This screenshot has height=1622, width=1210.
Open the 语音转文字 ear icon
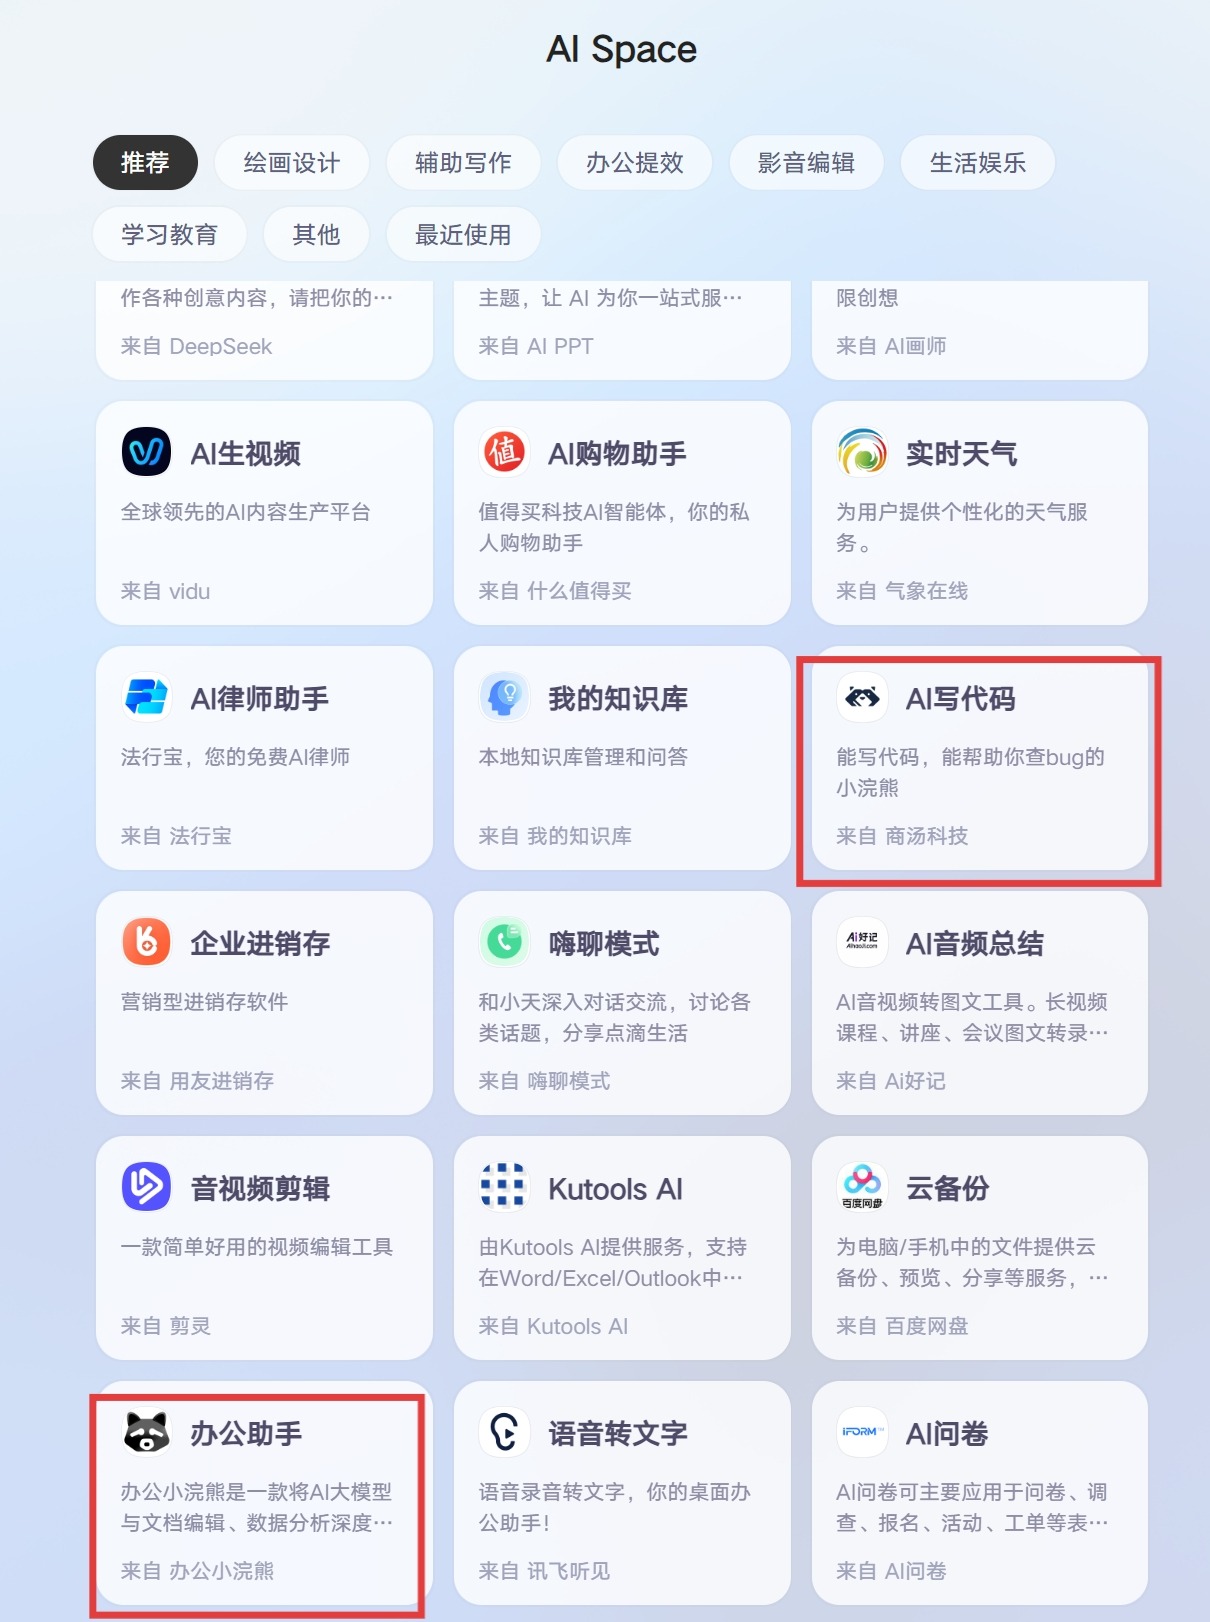pos(504,1432)
